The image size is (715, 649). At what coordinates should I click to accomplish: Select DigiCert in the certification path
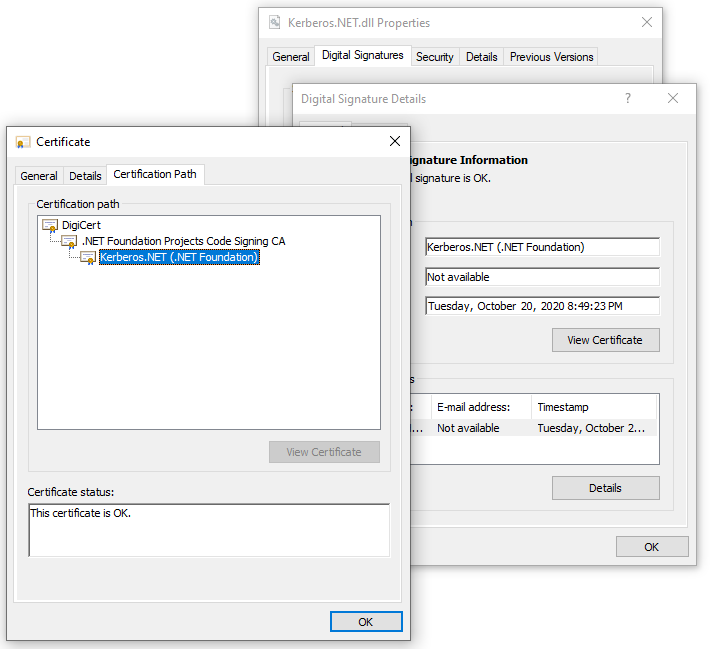point(81,225)
